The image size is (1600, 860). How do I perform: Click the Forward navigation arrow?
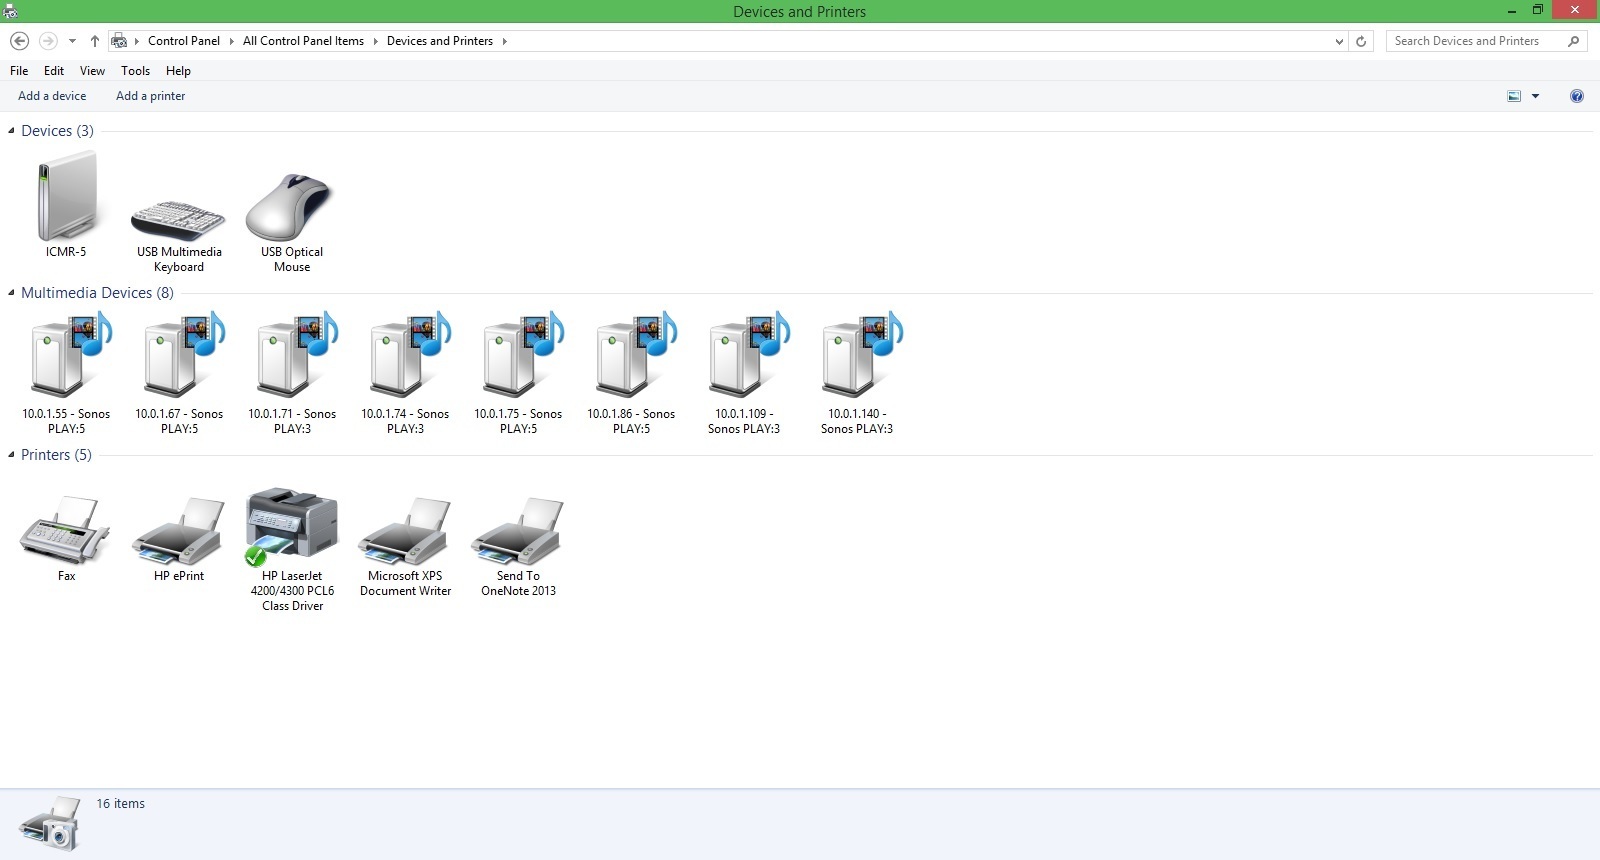(47, 41)
